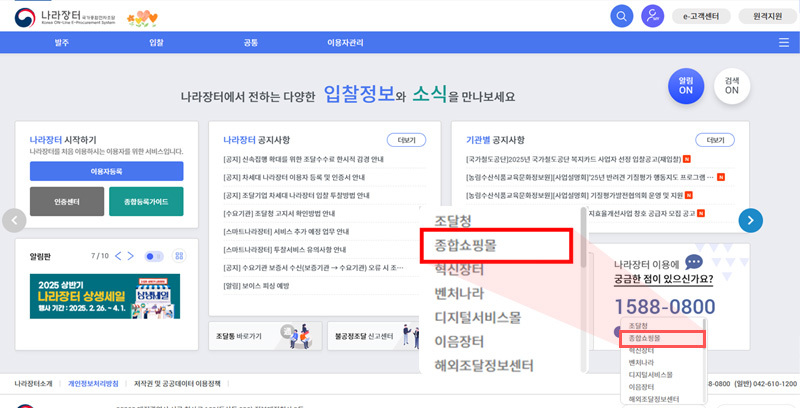Open 알림판 grid view icon

point(179,256)
